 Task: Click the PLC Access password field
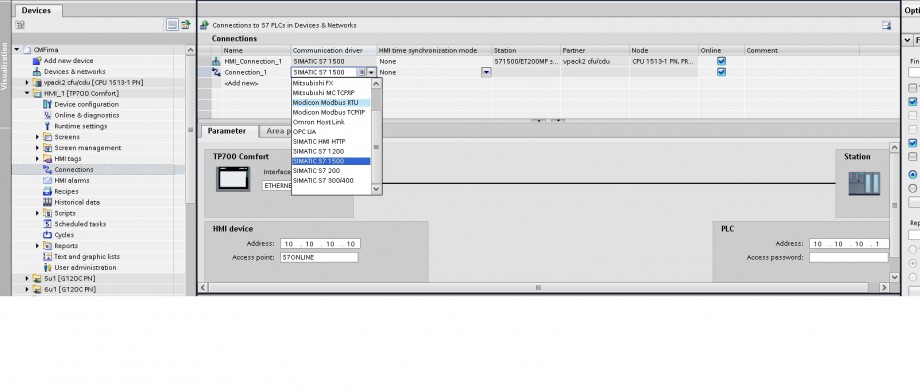click(x=849, y=258)
